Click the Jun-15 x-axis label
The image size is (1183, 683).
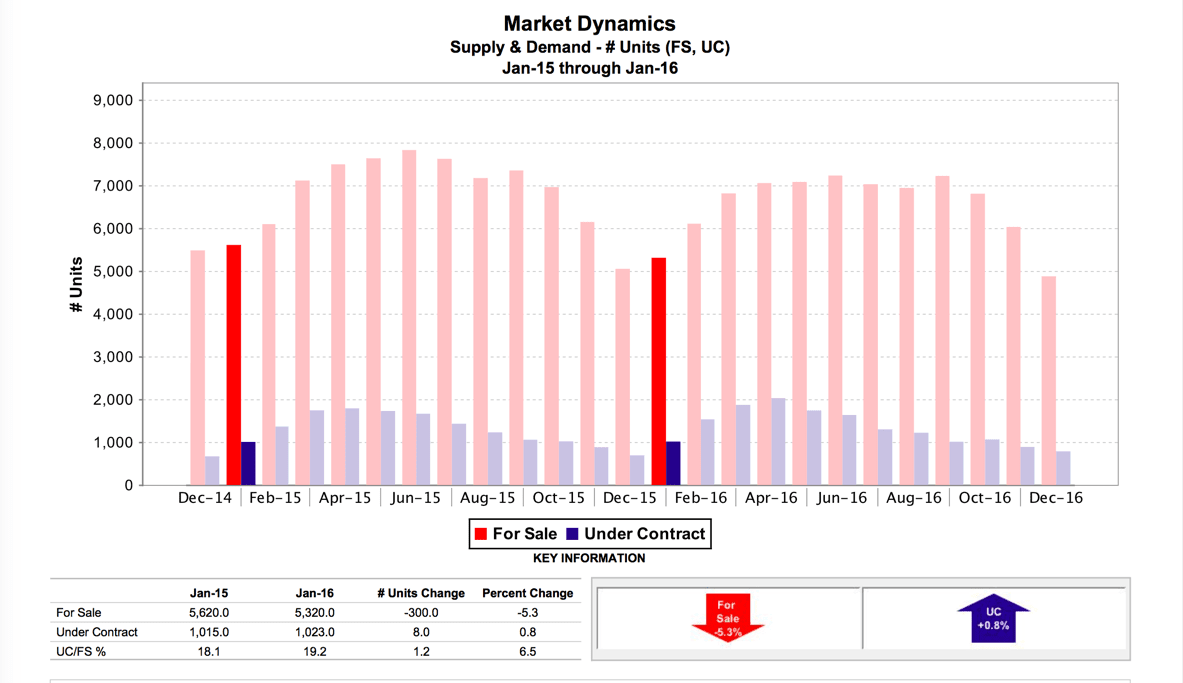[x=415, y=497]
